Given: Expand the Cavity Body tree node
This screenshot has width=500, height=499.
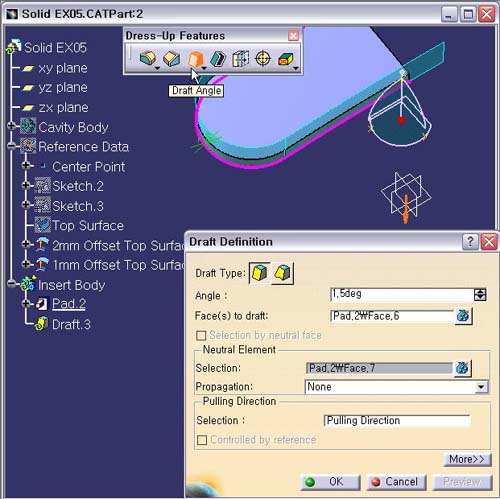Looking at the screenshot, I should [x=11, y=126].
